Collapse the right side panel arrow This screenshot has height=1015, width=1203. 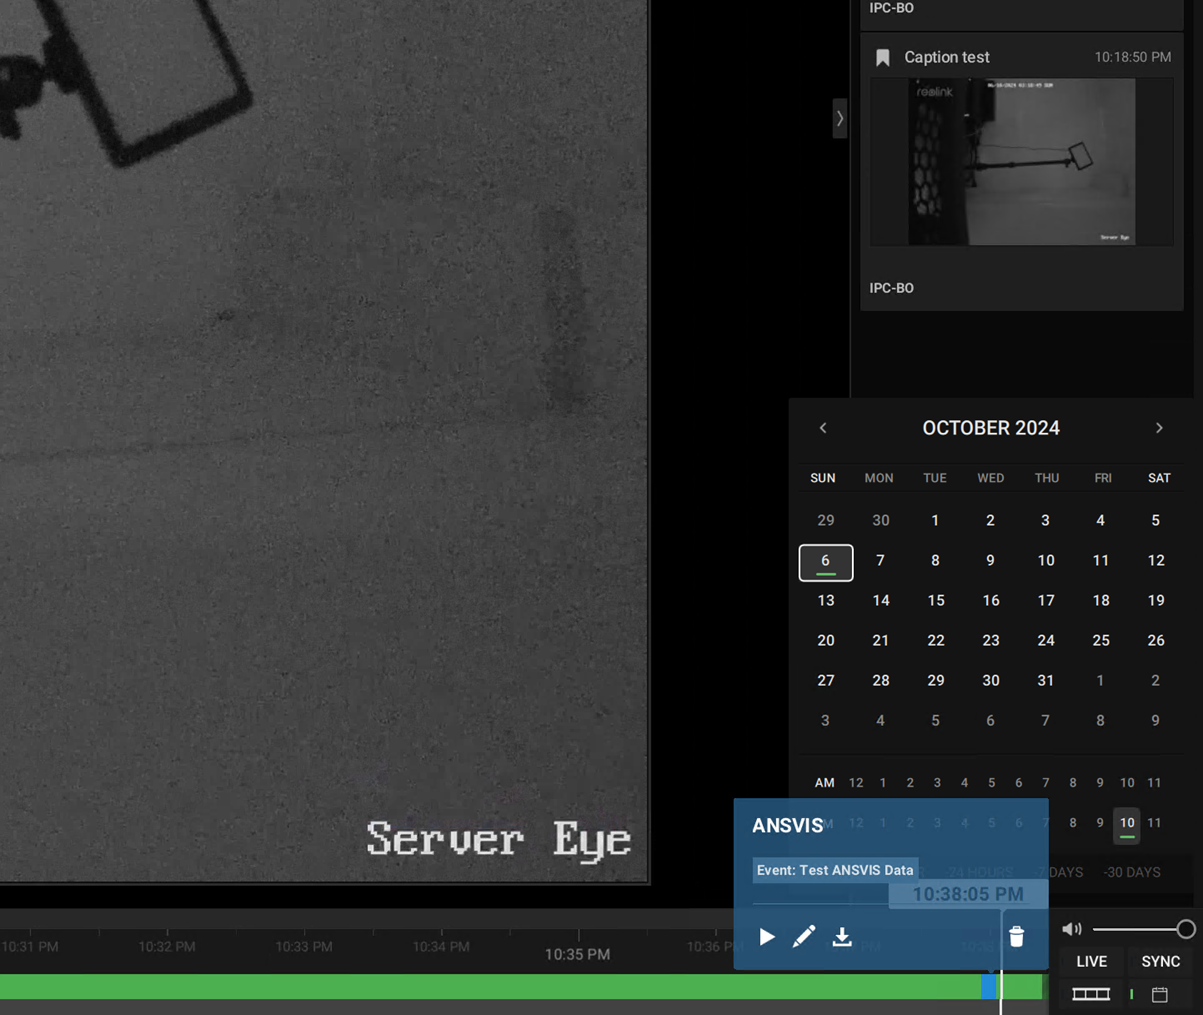(x=840, y=118)
